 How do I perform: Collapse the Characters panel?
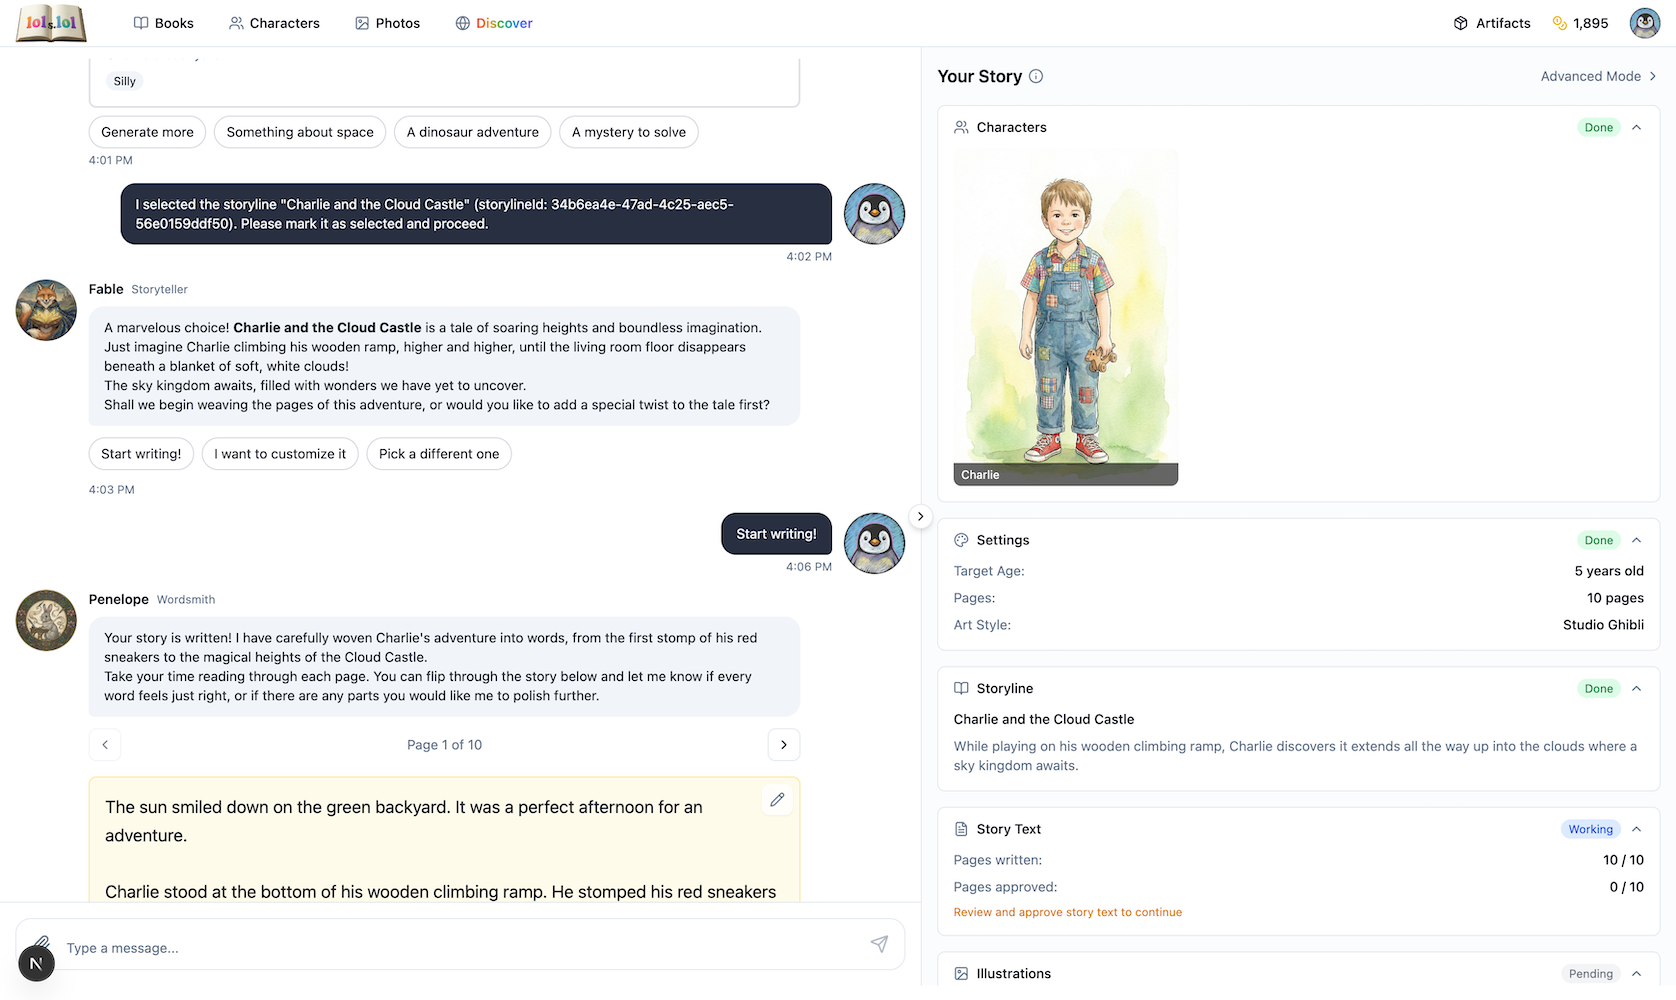[x=1637, y=127]
